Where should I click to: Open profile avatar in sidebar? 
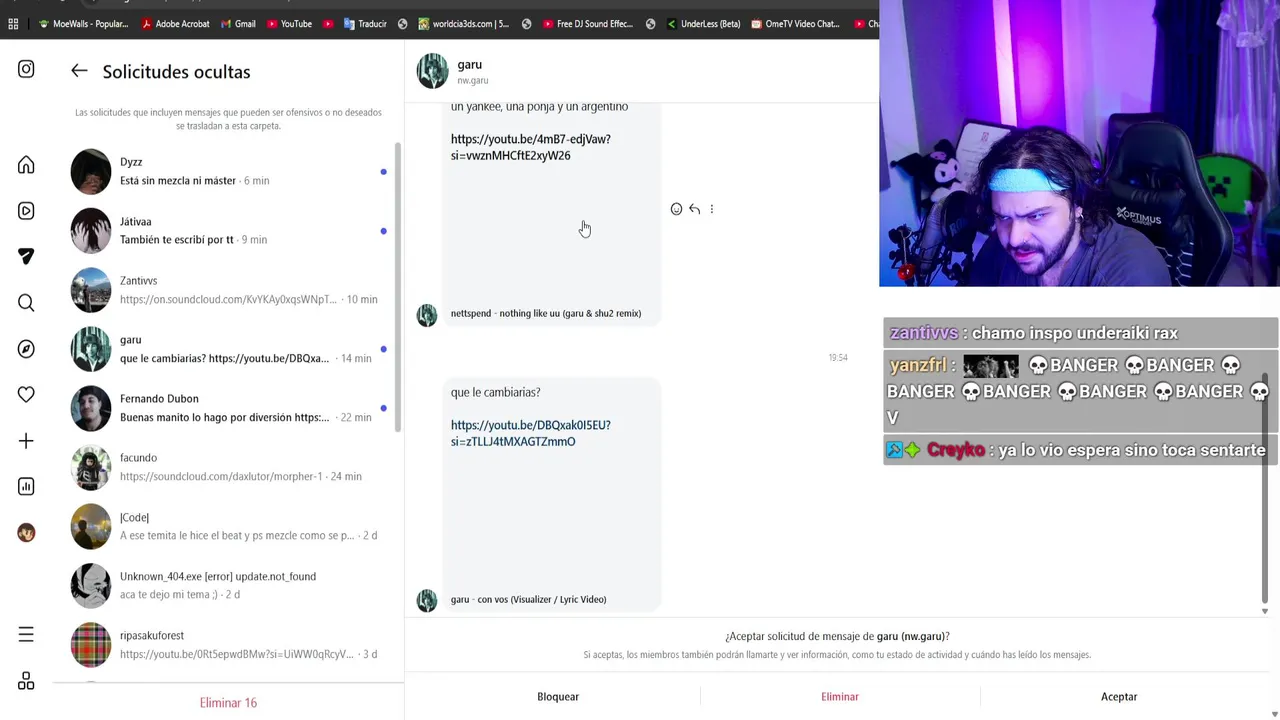[x=26, y=533]
